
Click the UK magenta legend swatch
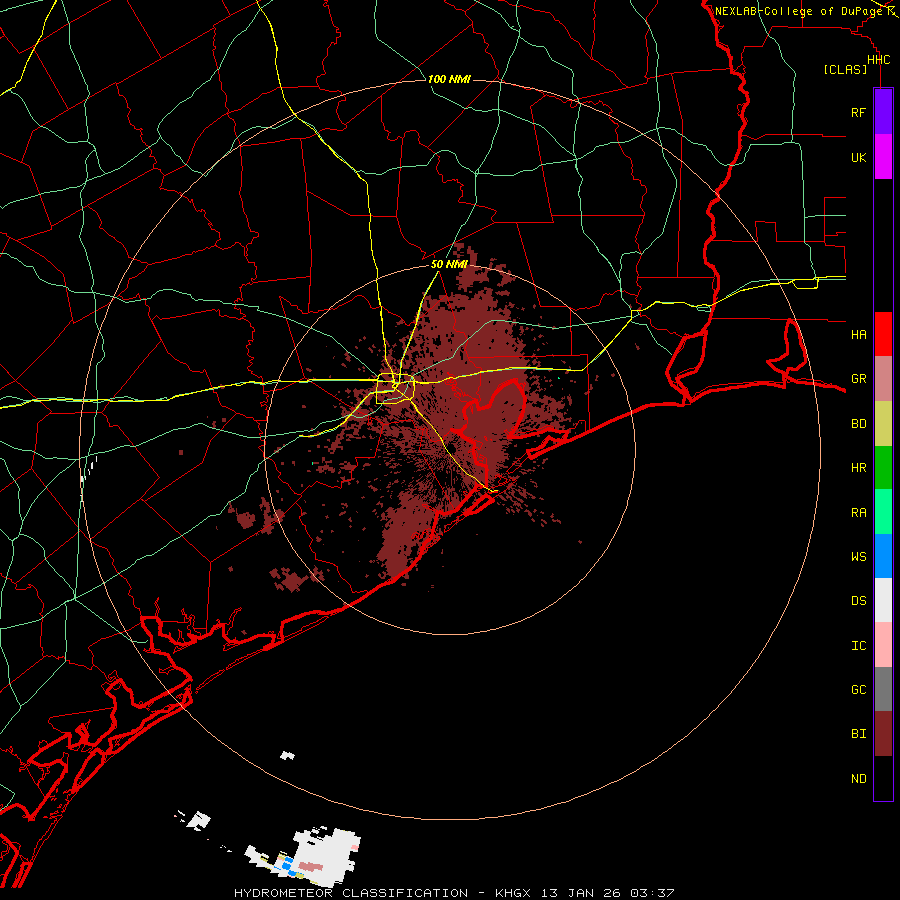click(x=883, y=157)
